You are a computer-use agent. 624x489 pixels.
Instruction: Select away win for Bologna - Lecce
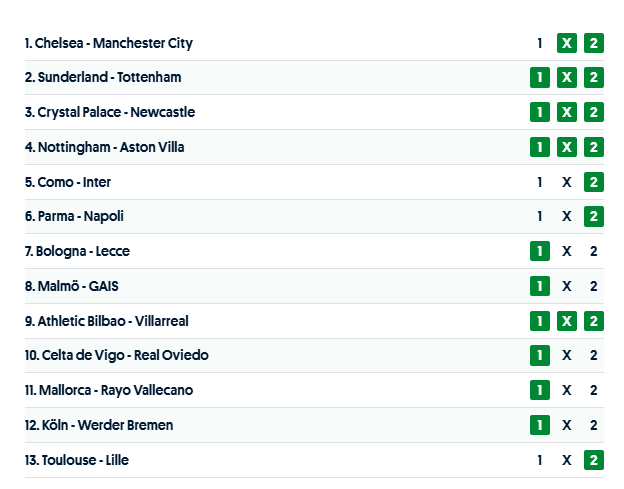tap(594, 251)
